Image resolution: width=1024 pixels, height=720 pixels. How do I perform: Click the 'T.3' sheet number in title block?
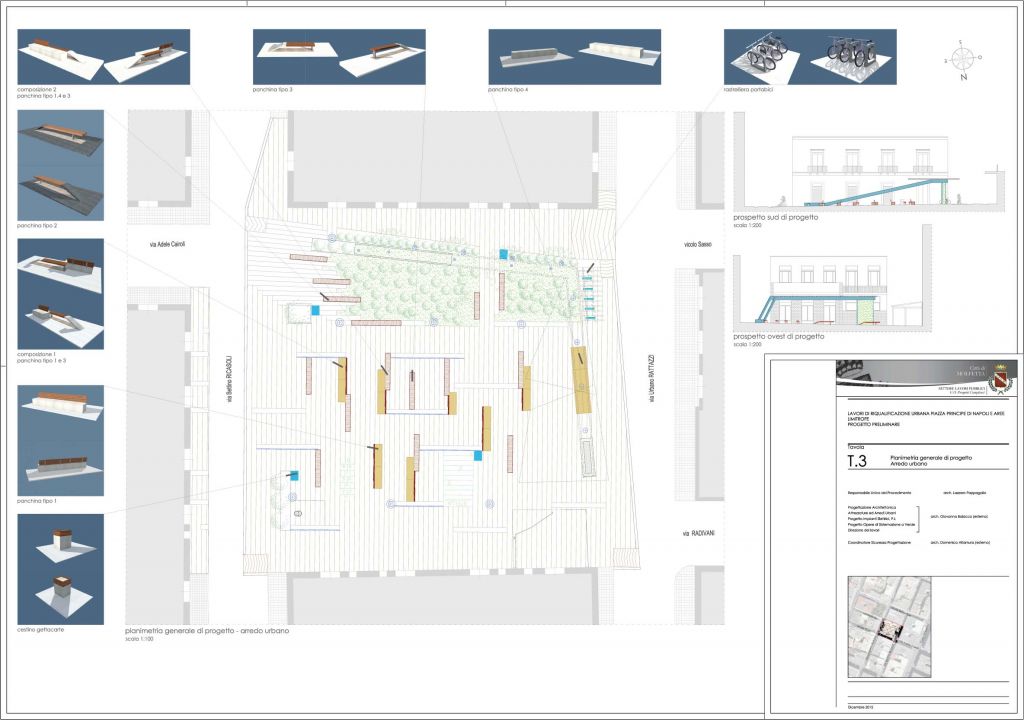[x=856, y=462]
